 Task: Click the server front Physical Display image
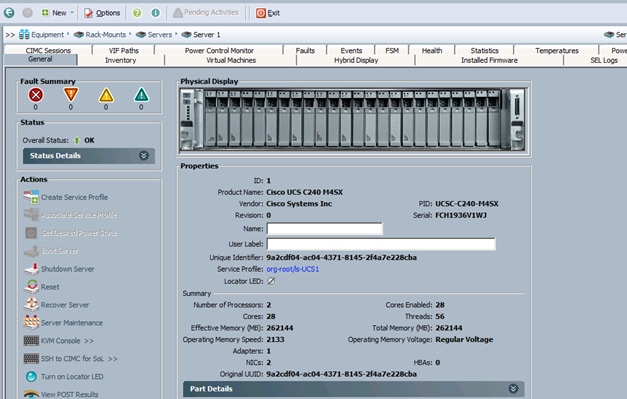coord(352,120)
